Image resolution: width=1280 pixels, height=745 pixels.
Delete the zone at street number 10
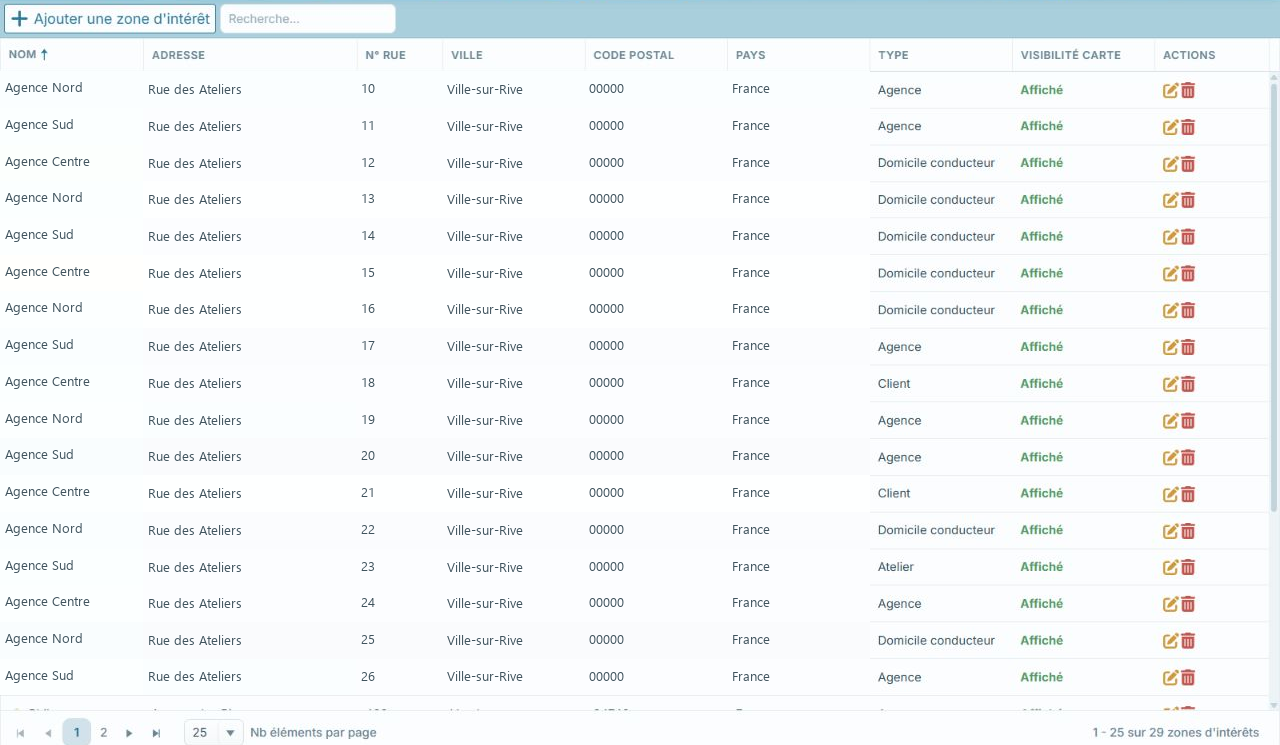tap(1188, 91)
